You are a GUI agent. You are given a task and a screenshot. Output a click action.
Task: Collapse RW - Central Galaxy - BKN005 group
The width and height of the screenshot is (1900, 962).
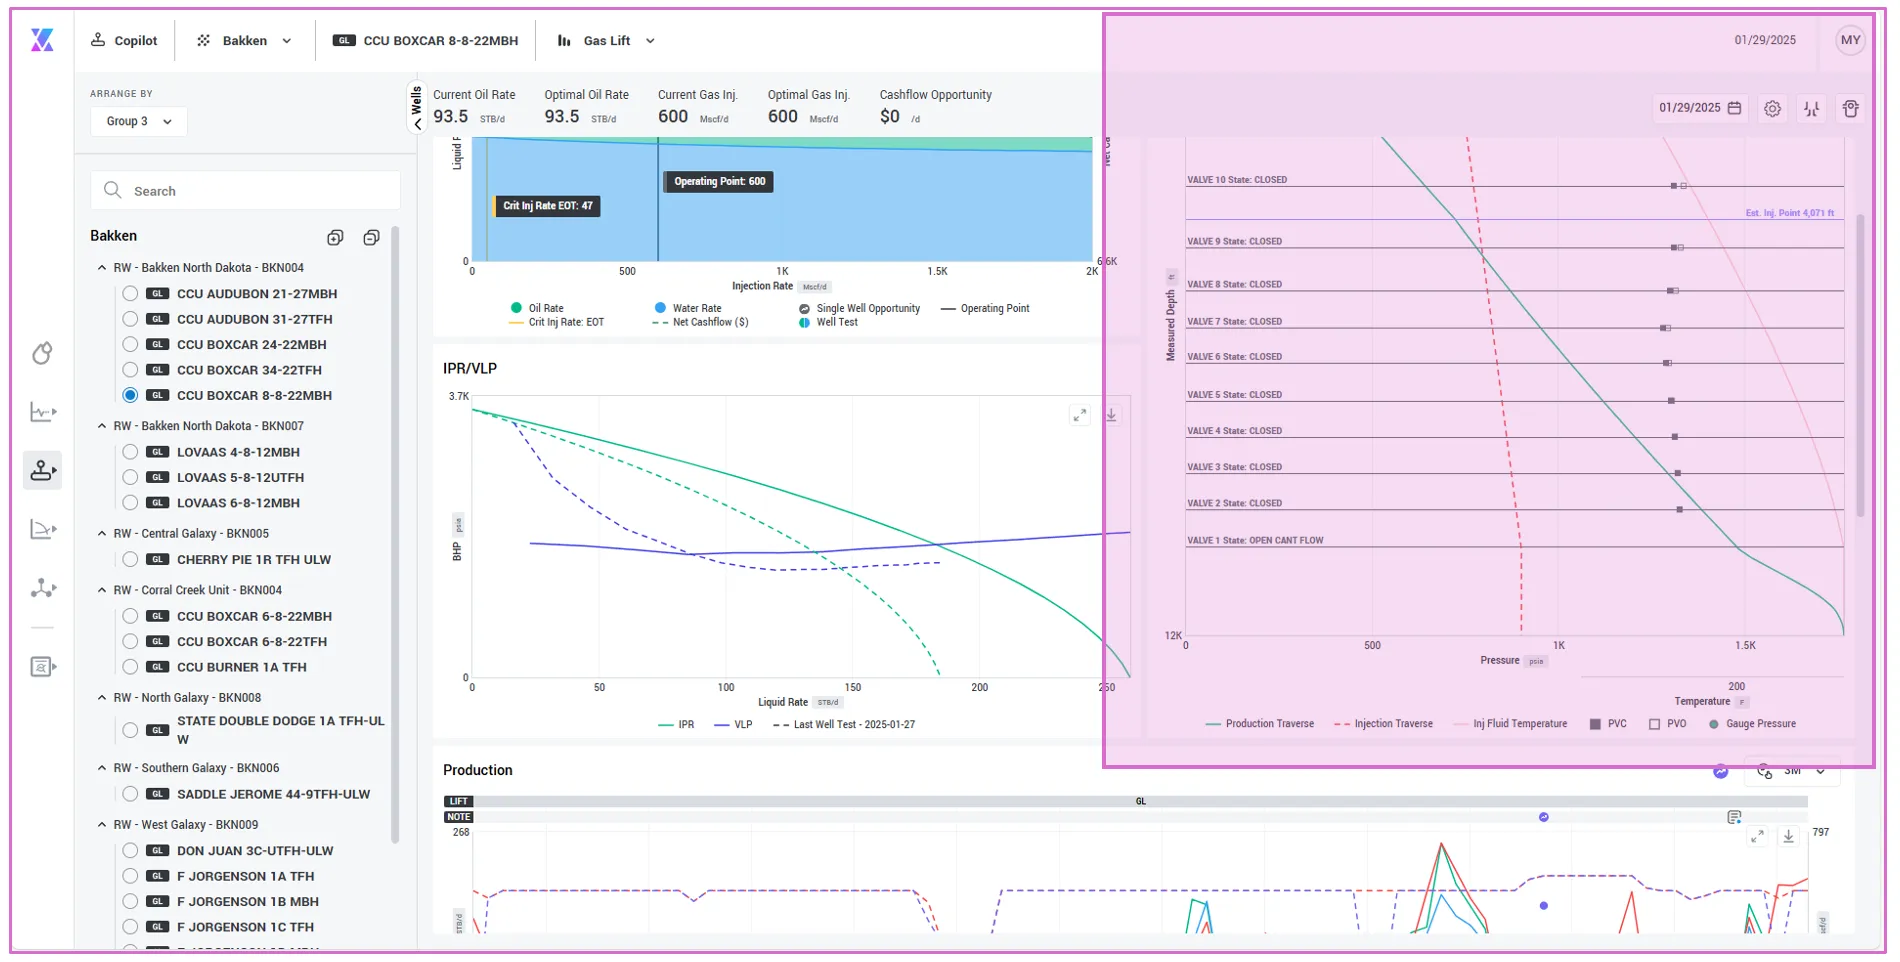pos(102,534)
